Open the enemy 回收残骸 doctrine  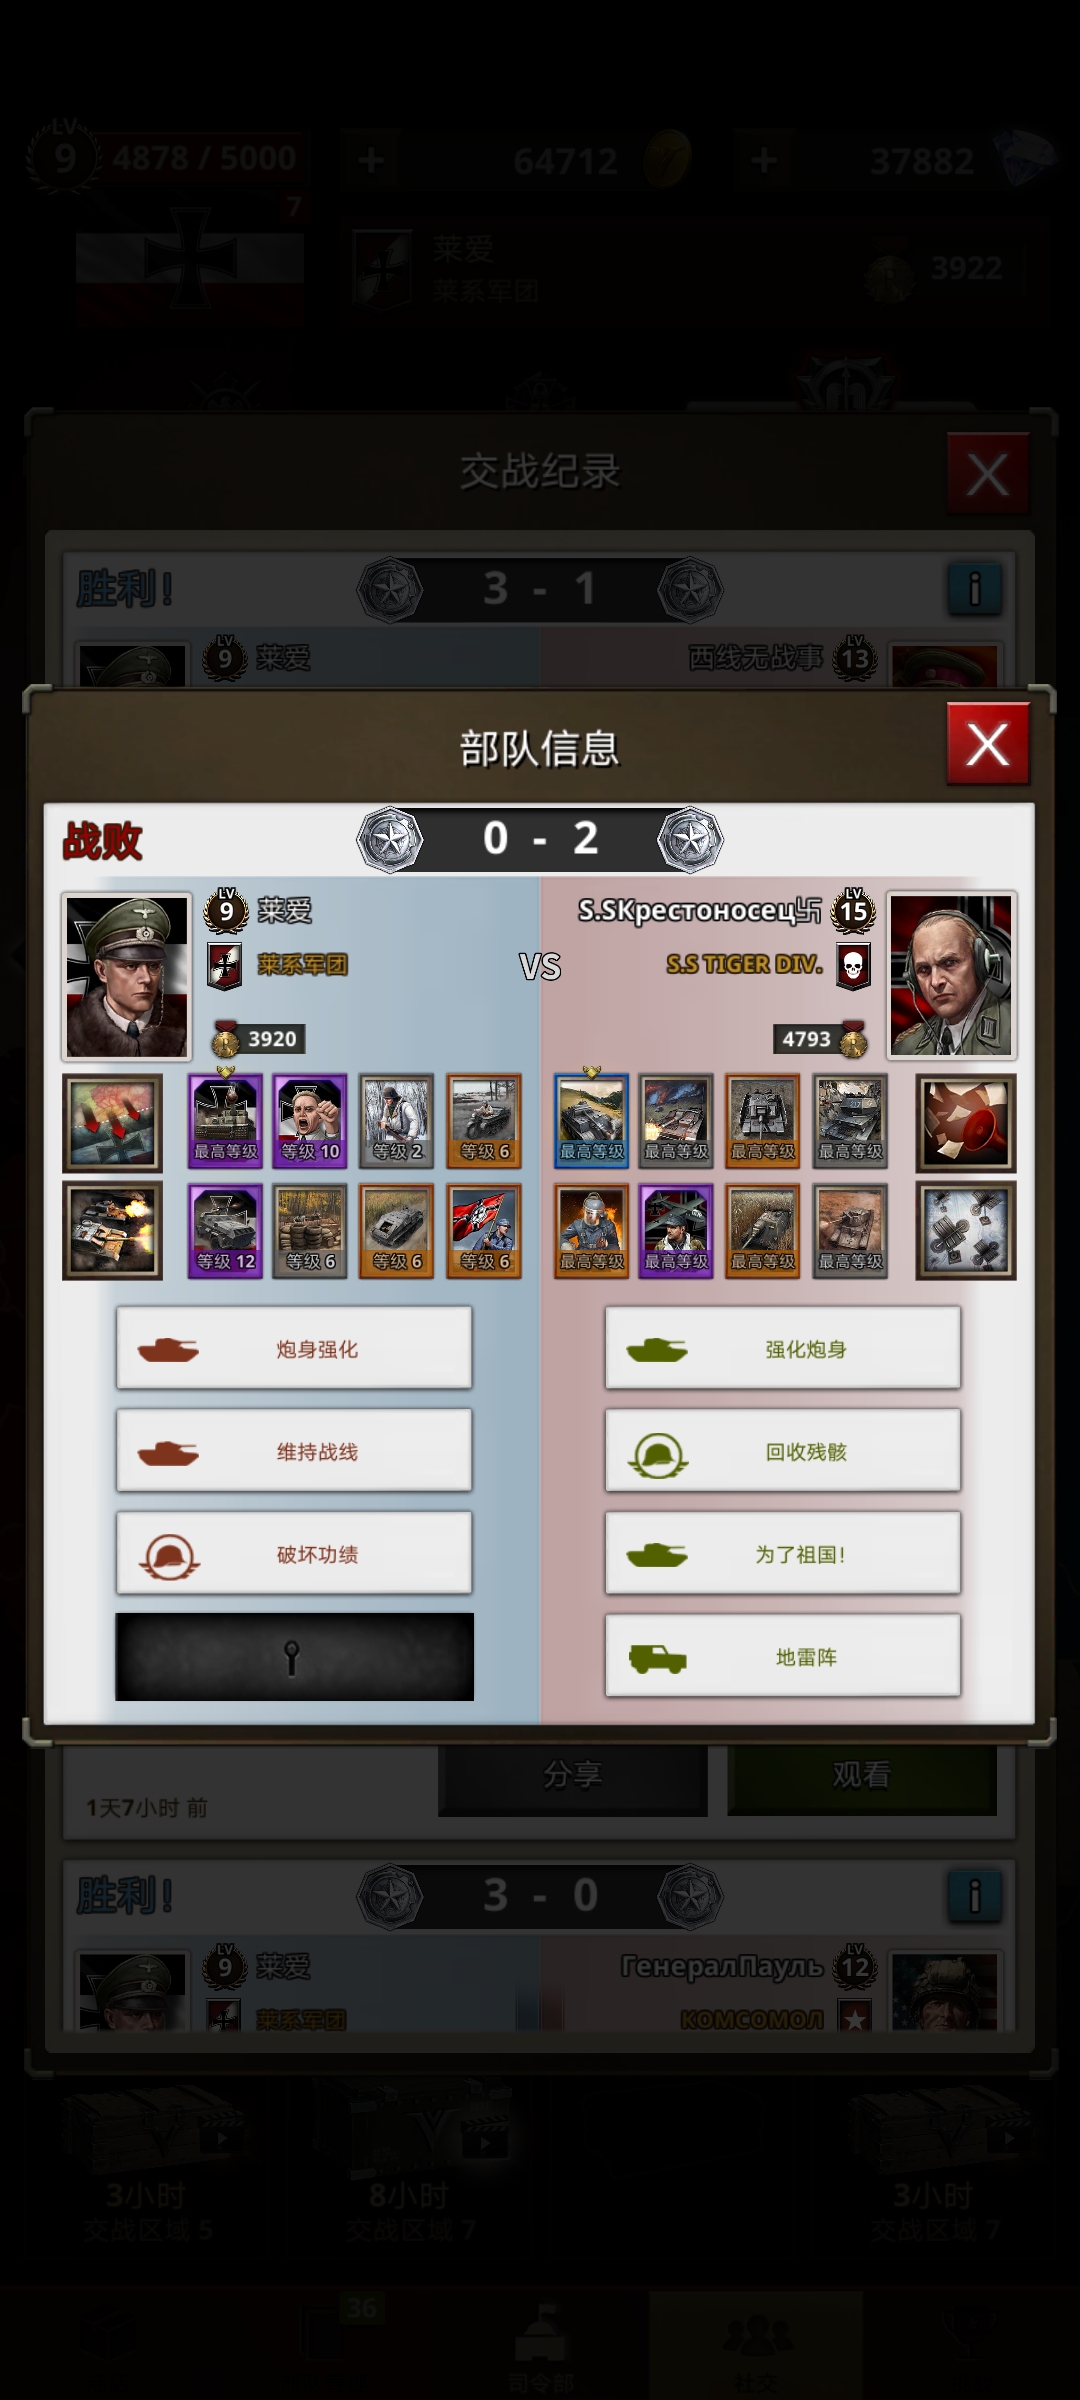point(783,1451)
